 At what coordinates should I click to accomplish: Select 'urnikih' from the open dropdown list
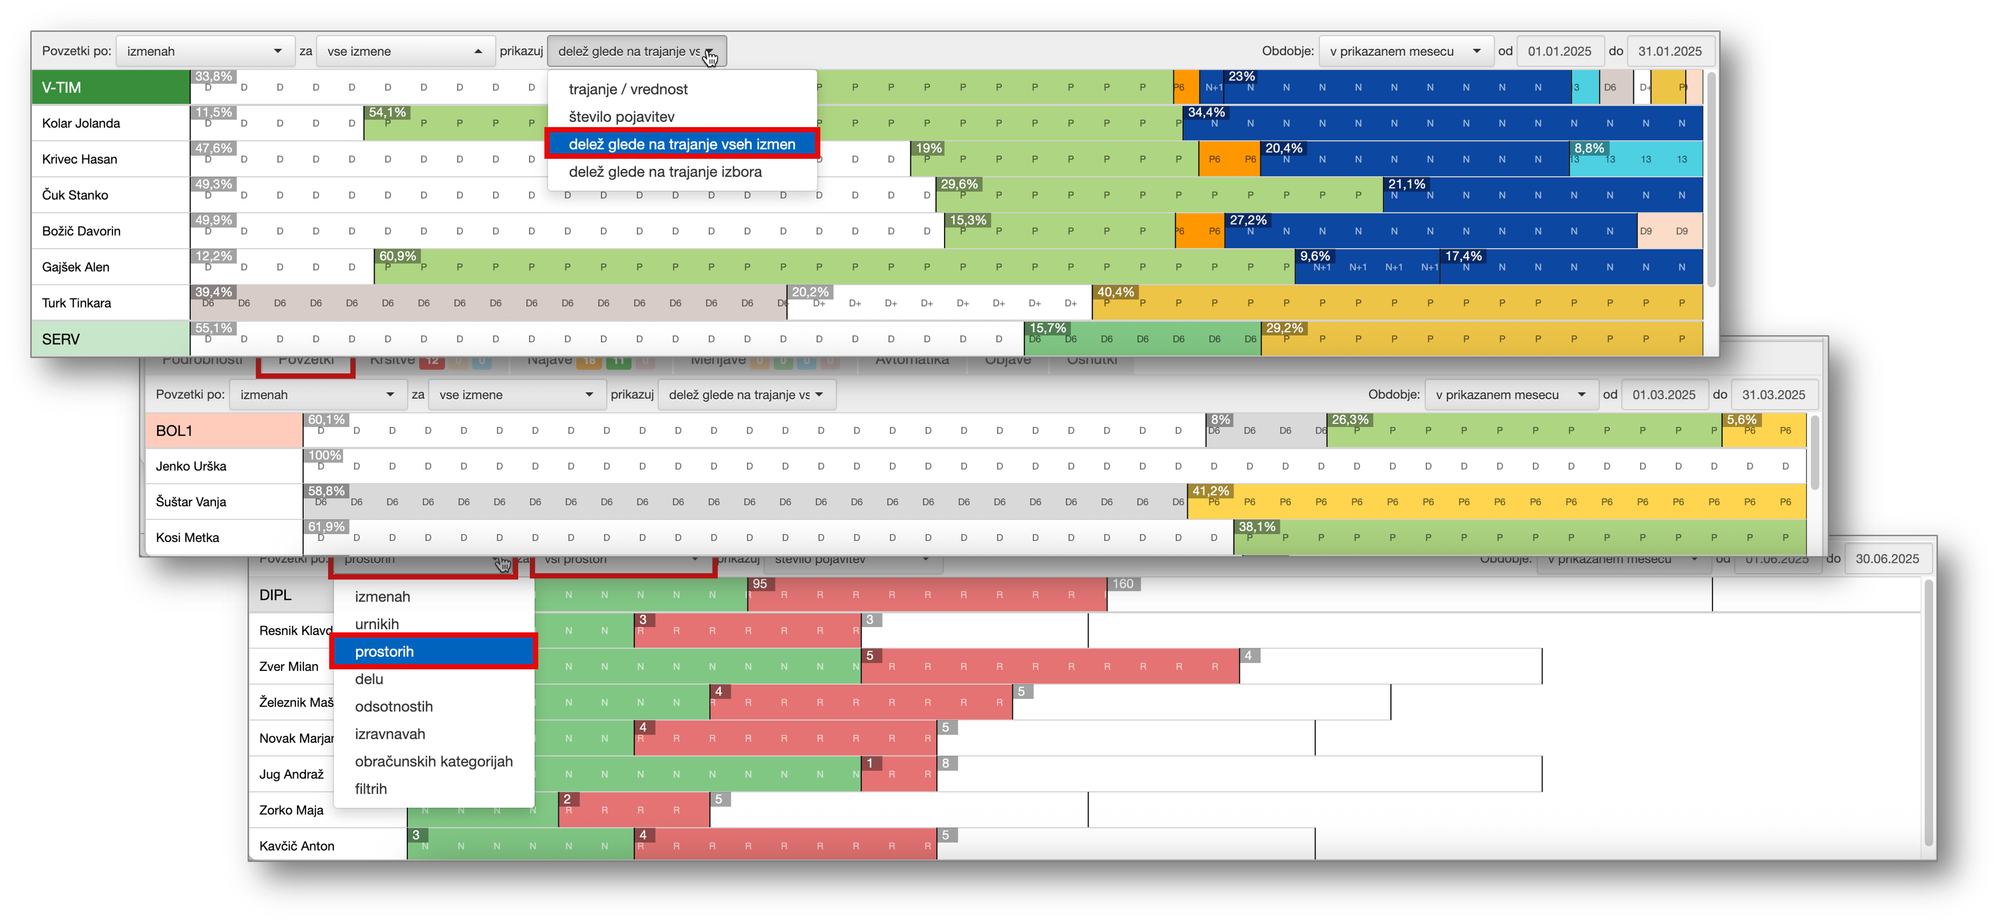377,624
